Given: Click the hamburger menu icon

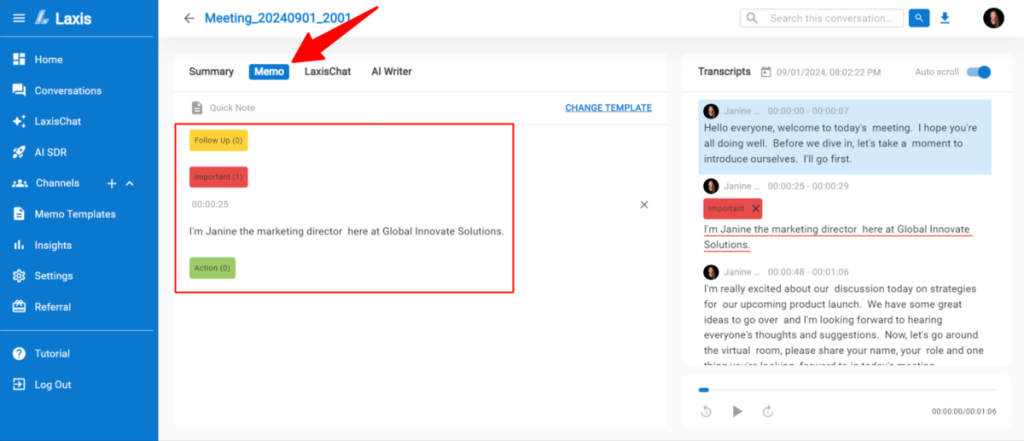Looking at the screenshot, I should pyautogui.click(x=18, y=18).
